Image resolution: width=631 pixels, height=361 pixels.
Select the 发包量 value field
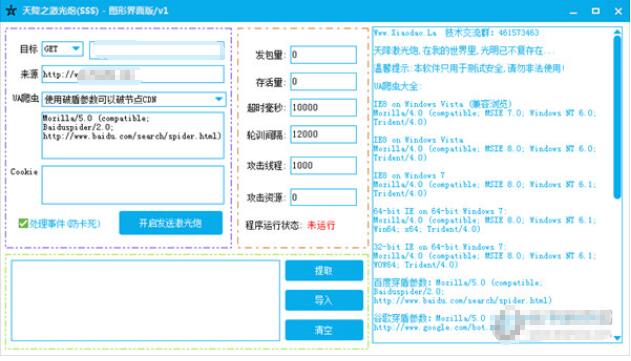[323, 55]
